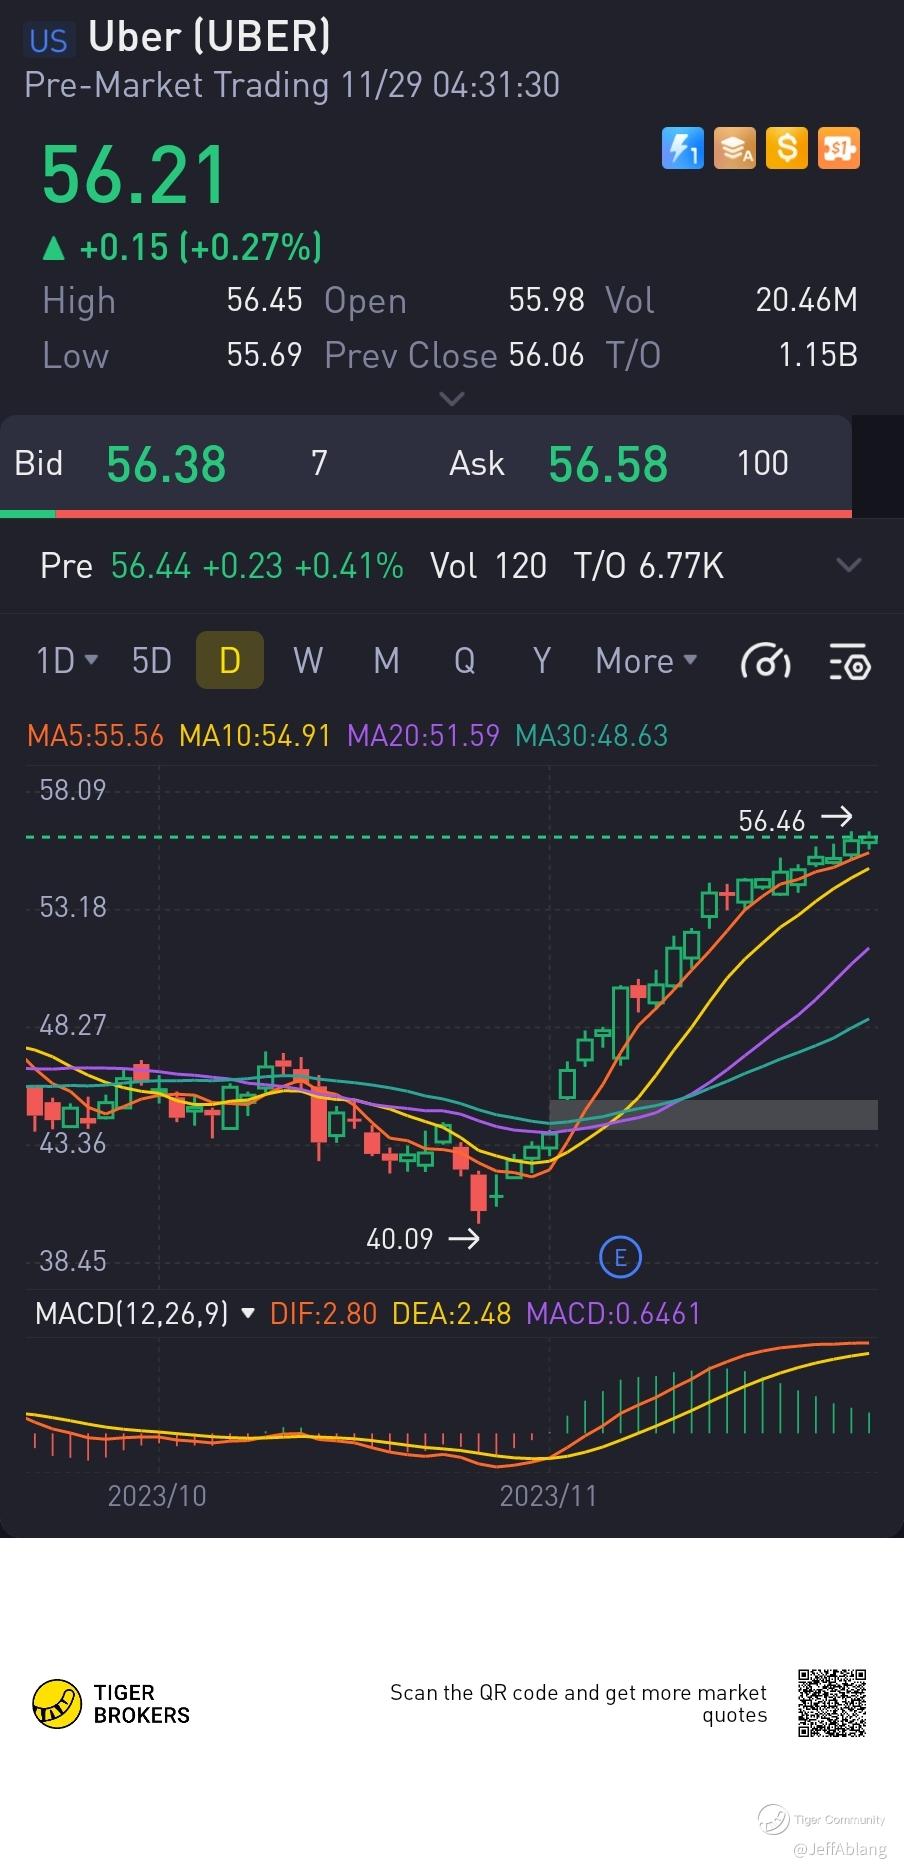Tap the MA10:54.91 indicator label
Viewport: 904px width, 1870px height.
255,736
